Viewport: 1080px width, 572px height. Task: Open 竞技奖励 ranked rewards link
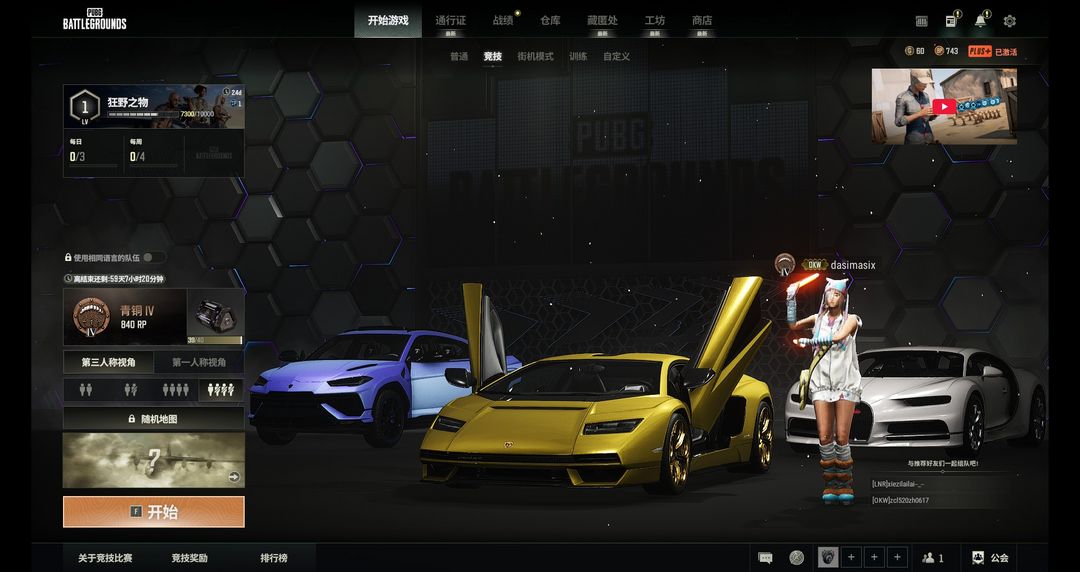coord(189,558)
